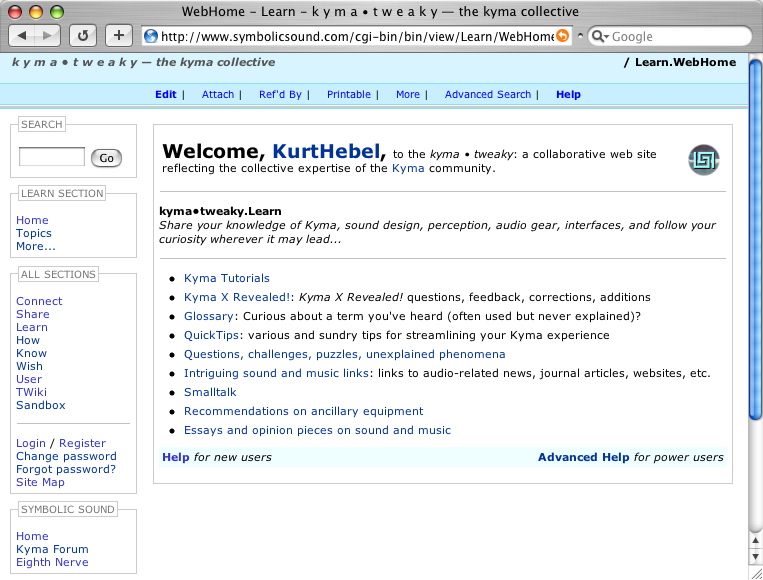This screenshot has height=580, width=763.
Task: Click the scrollbar down arrow
Action: (x=755, y=556)
